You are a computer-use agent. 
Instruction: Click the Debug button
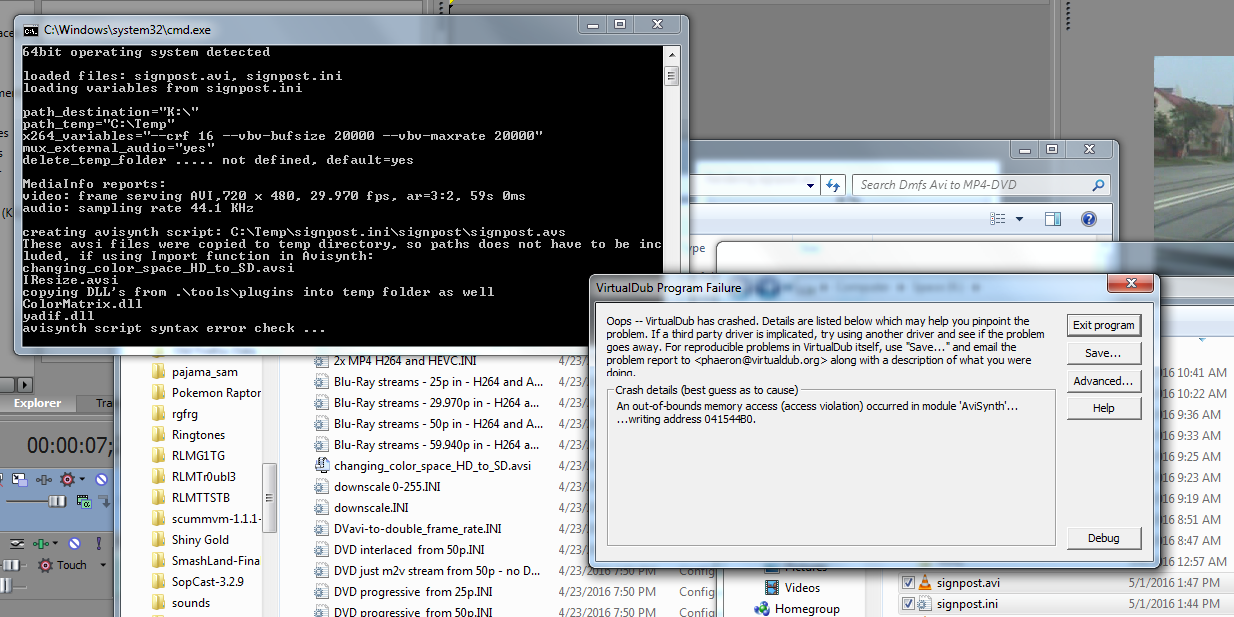(x=1104, y=538)
